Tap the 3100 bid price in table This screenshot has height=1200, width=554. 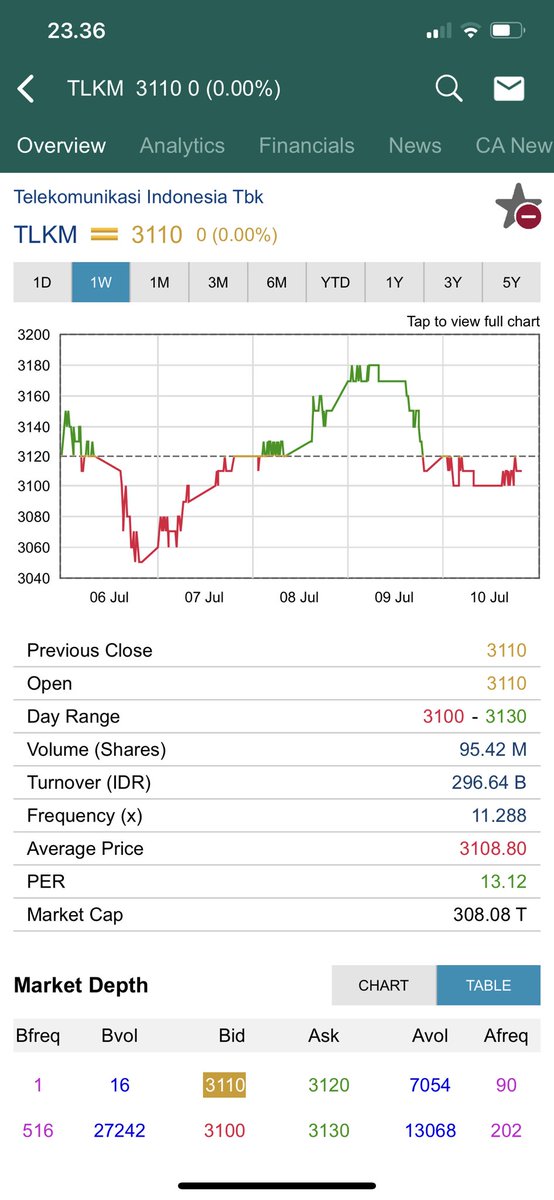coord(225,1130)
